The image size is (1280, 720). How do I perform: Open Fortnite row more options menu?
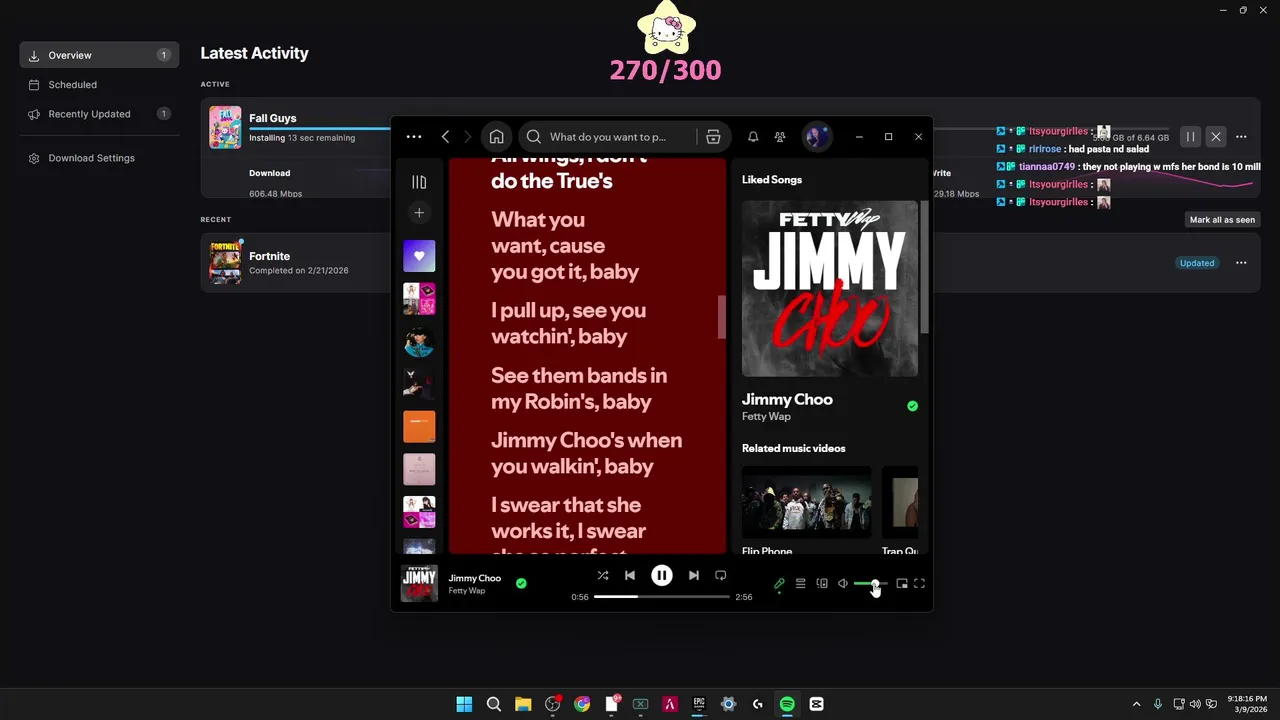coord(1241,263)
